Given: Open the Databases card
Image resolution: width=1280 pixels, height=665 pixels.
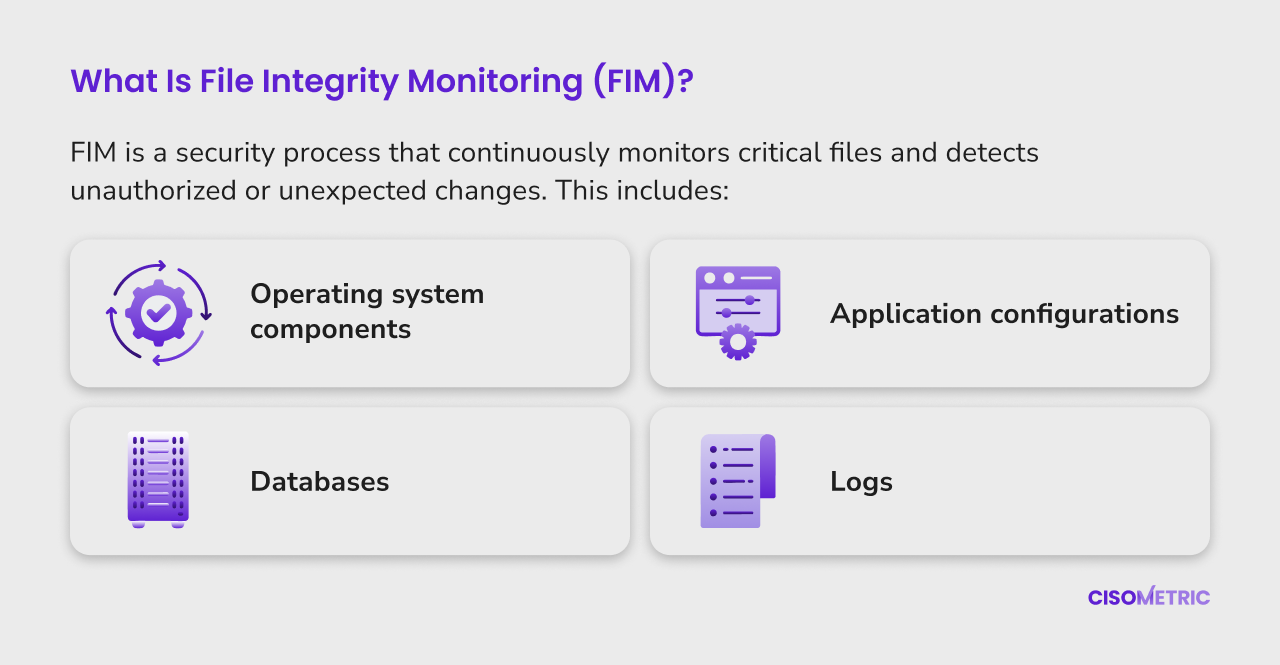Looking at the screenshot, I should tap(350, 481).
